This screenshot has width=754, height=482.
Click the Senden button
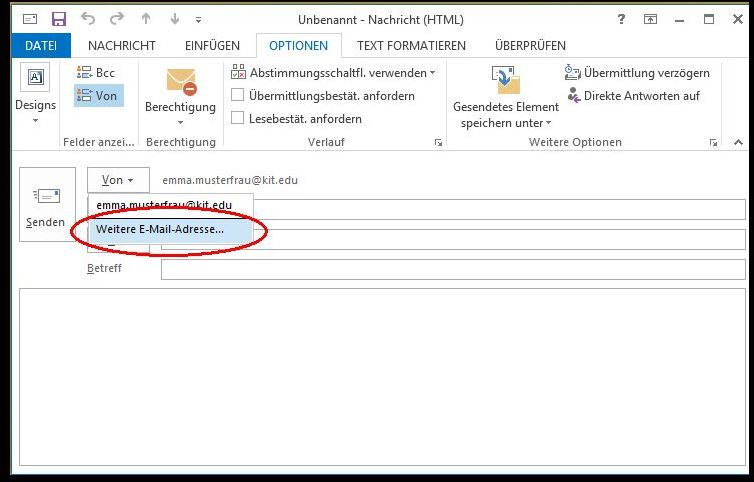46,204
